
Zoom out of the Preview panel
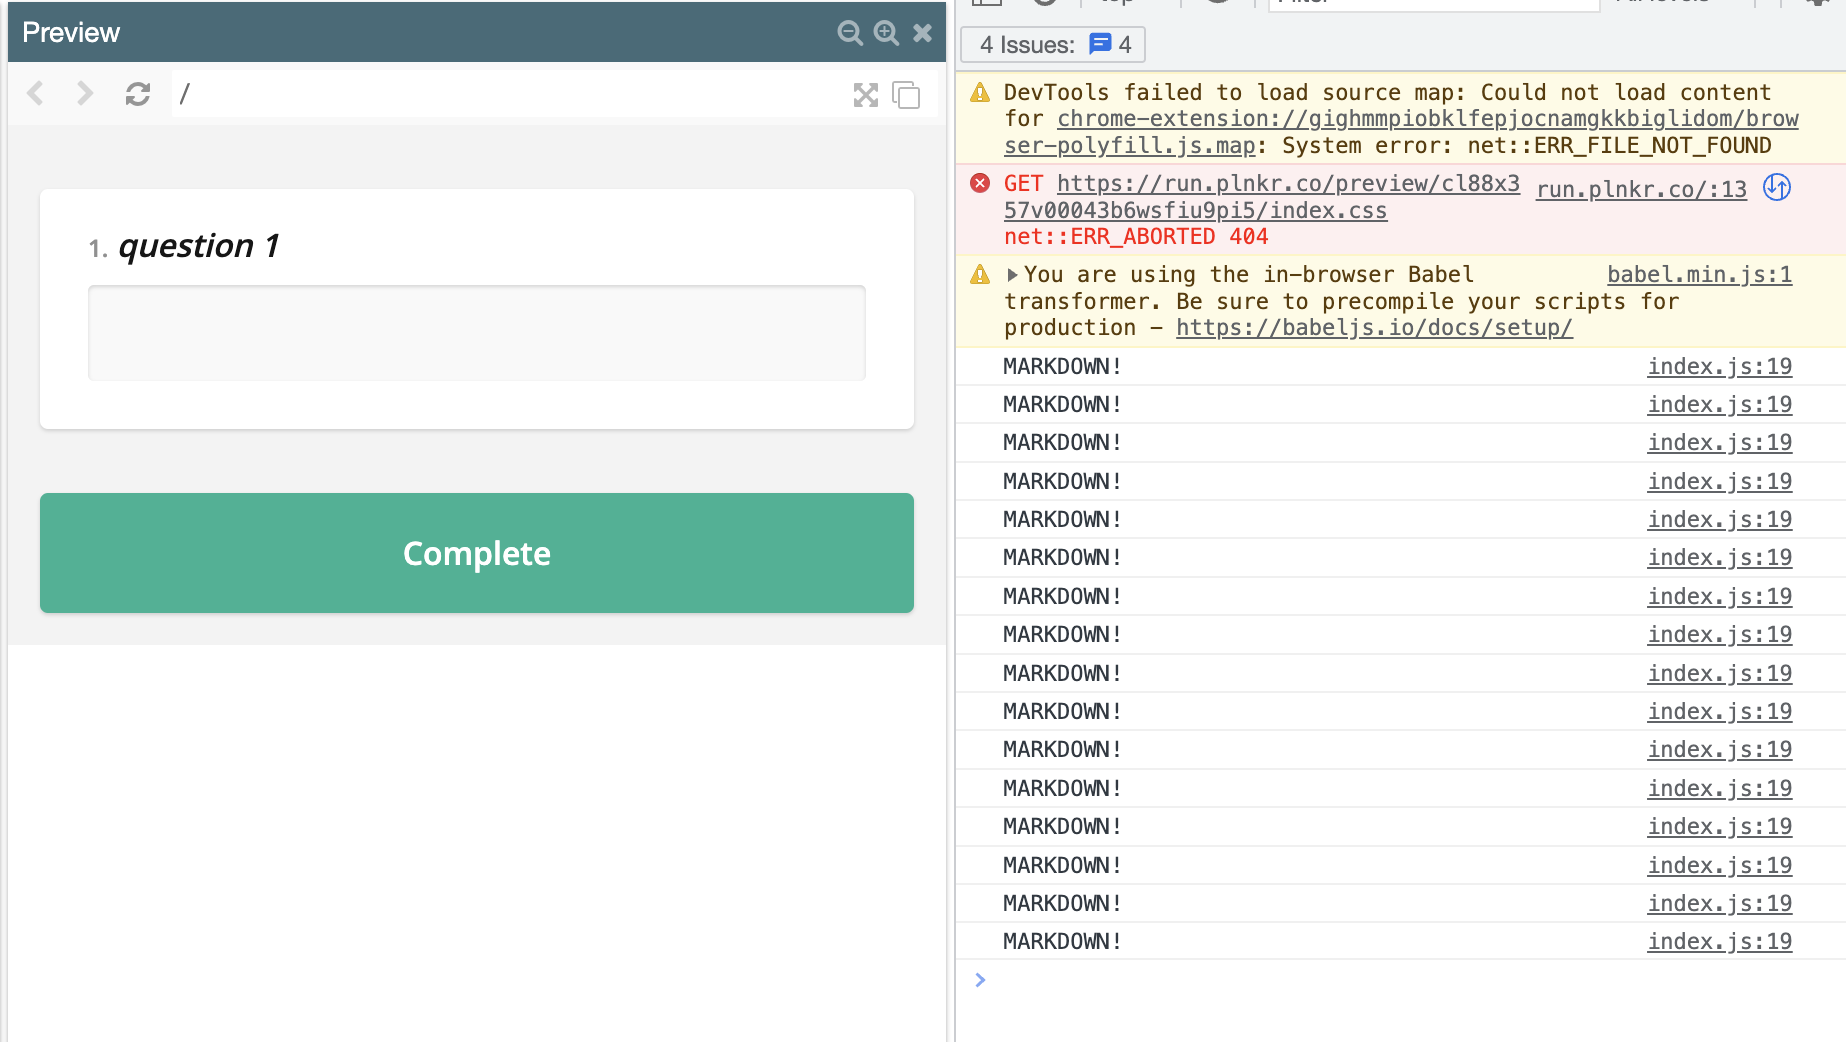(850, 32)
